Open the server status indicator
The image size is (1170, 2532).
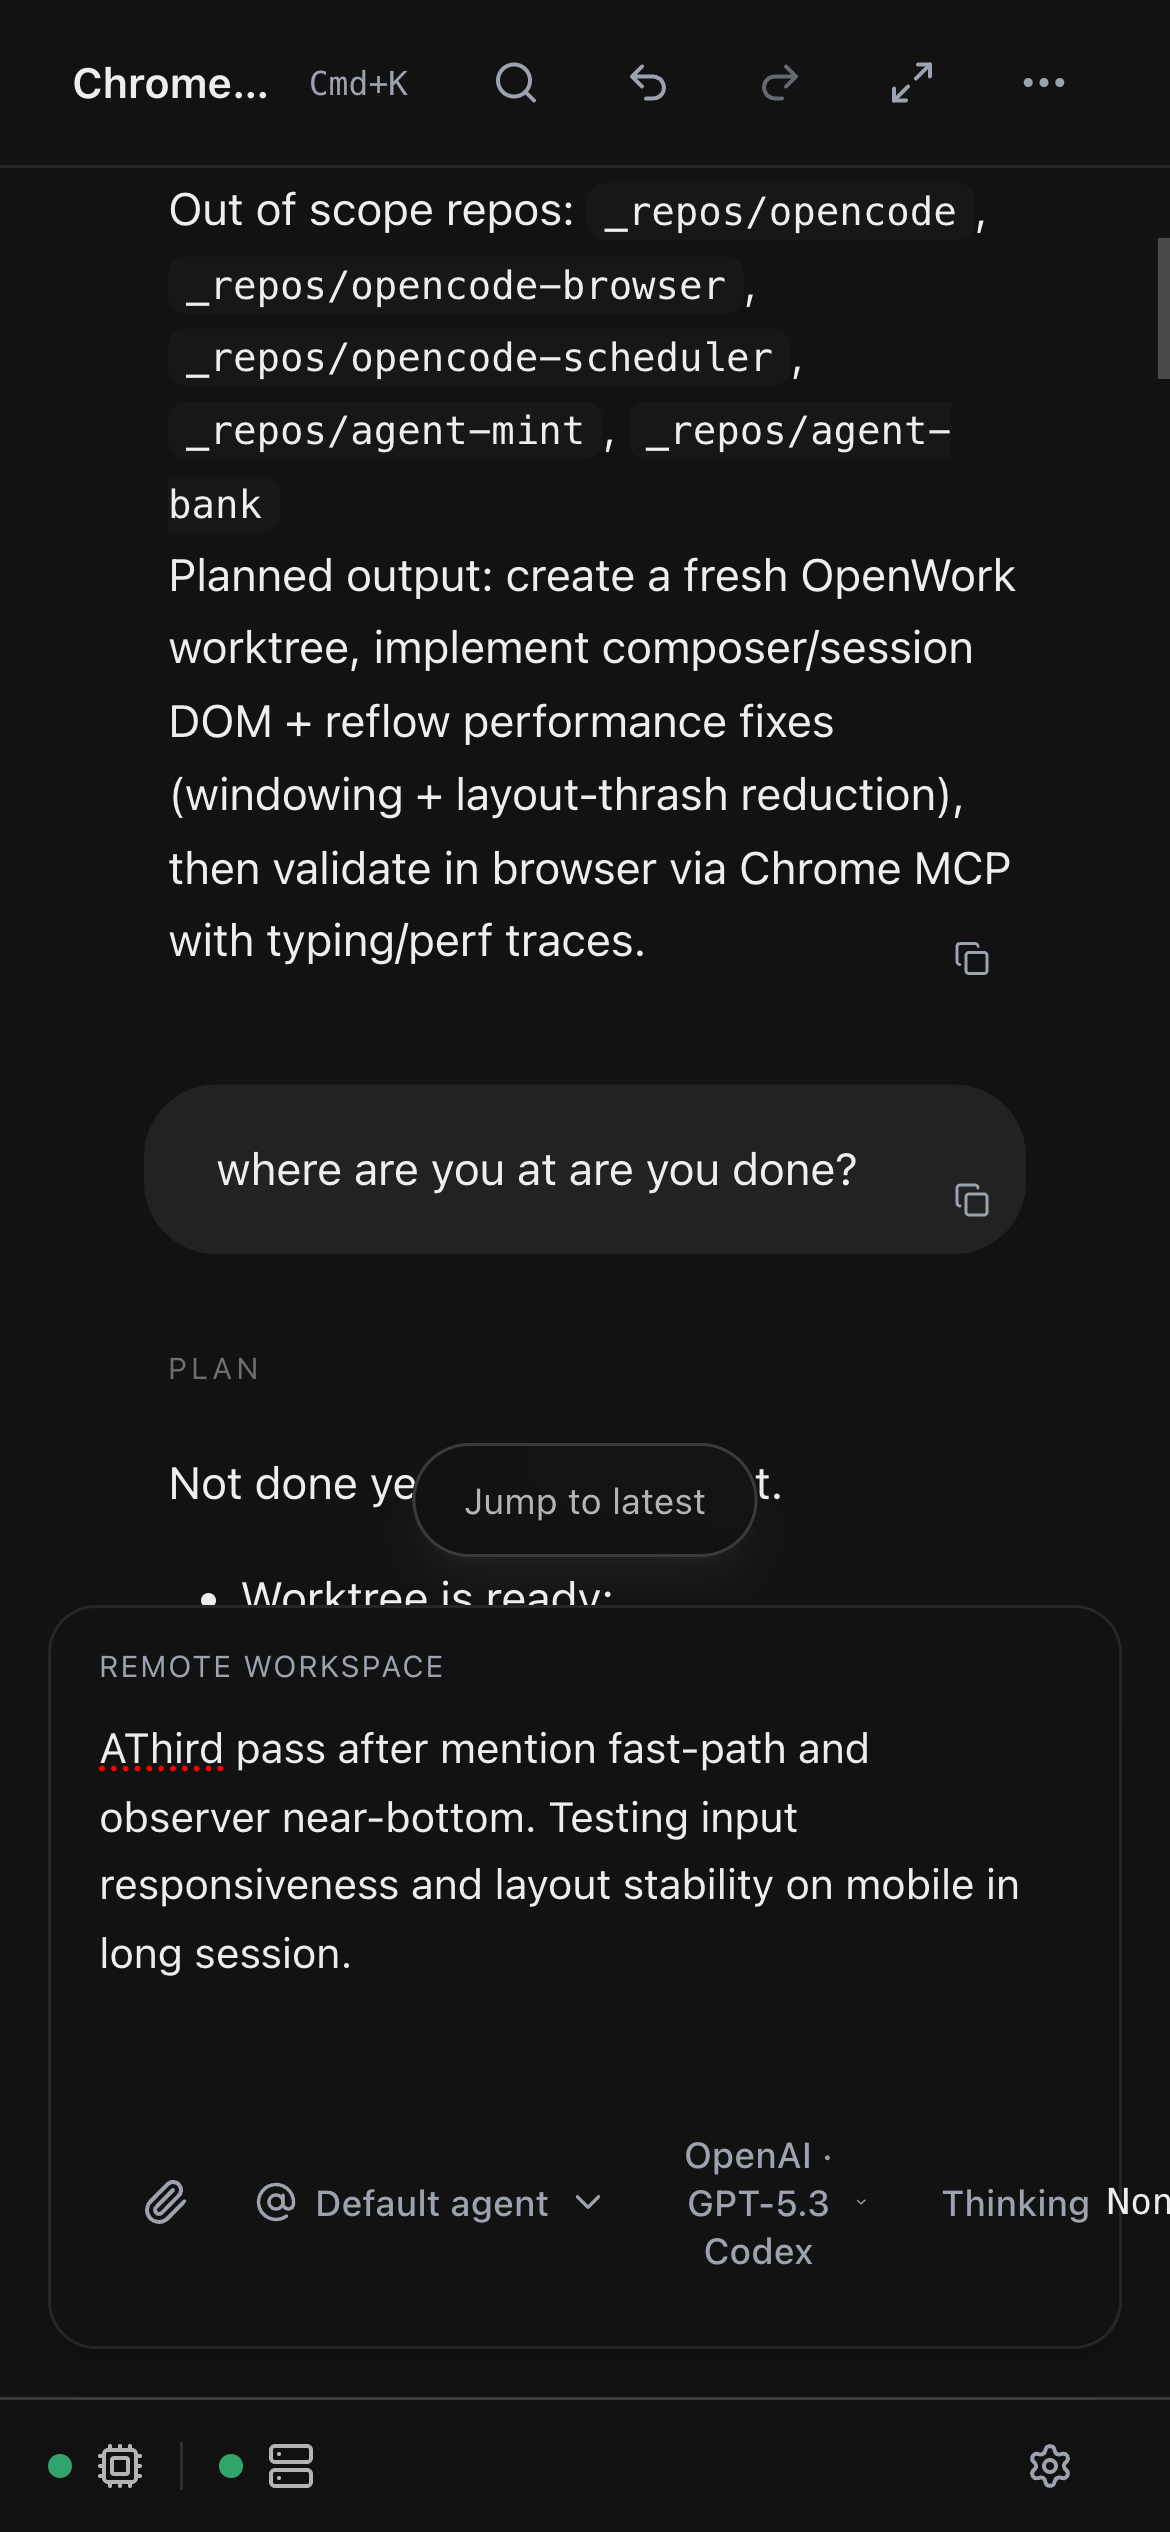[x=290, y=2466]
